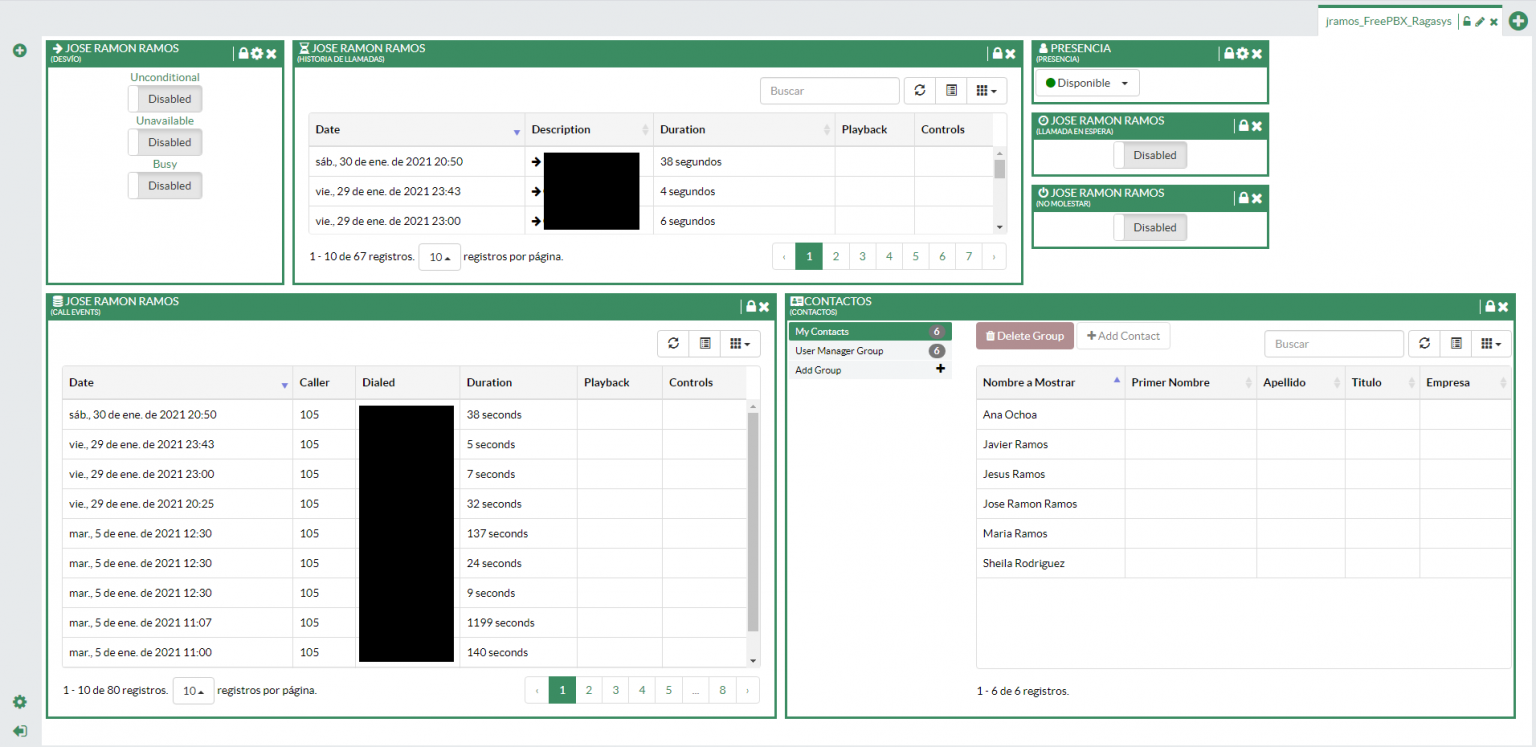This screenshot has width=1536, height=747.
Task: Refresh the Historia de Llamadas call list
Action: tap(919, 90)
